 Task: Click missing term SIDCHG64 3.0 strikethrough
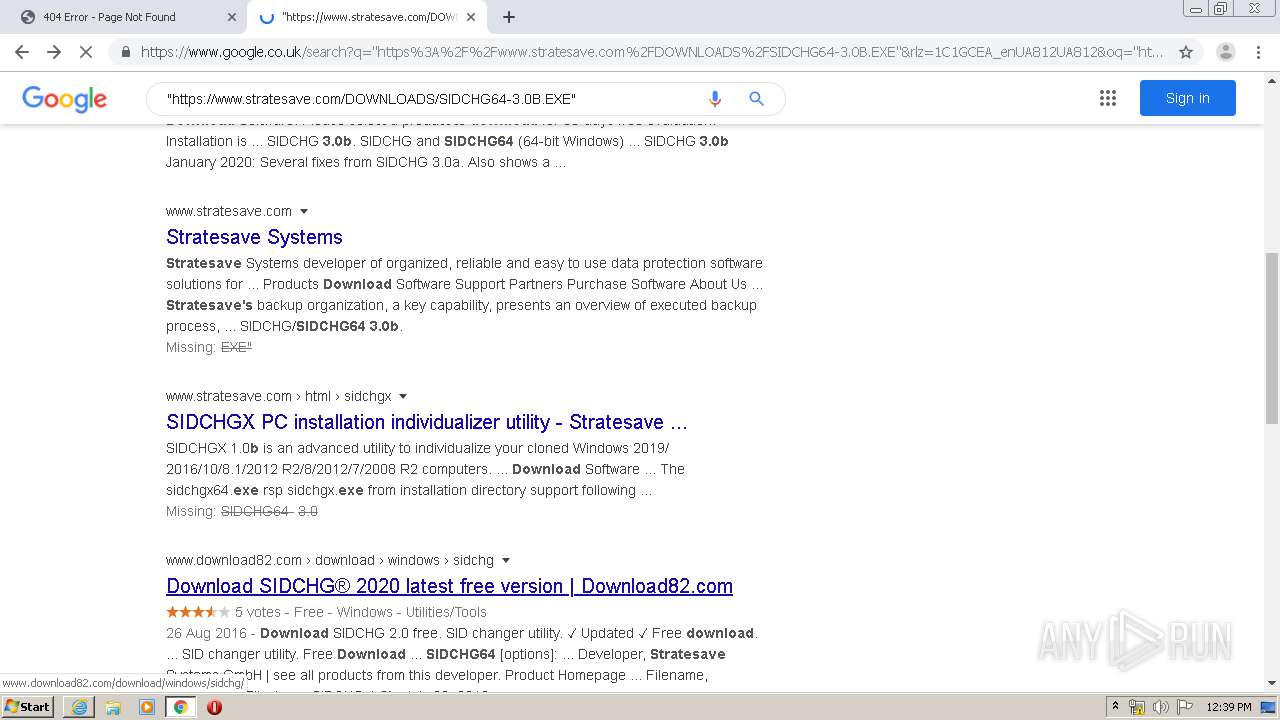tap(269, 511)
